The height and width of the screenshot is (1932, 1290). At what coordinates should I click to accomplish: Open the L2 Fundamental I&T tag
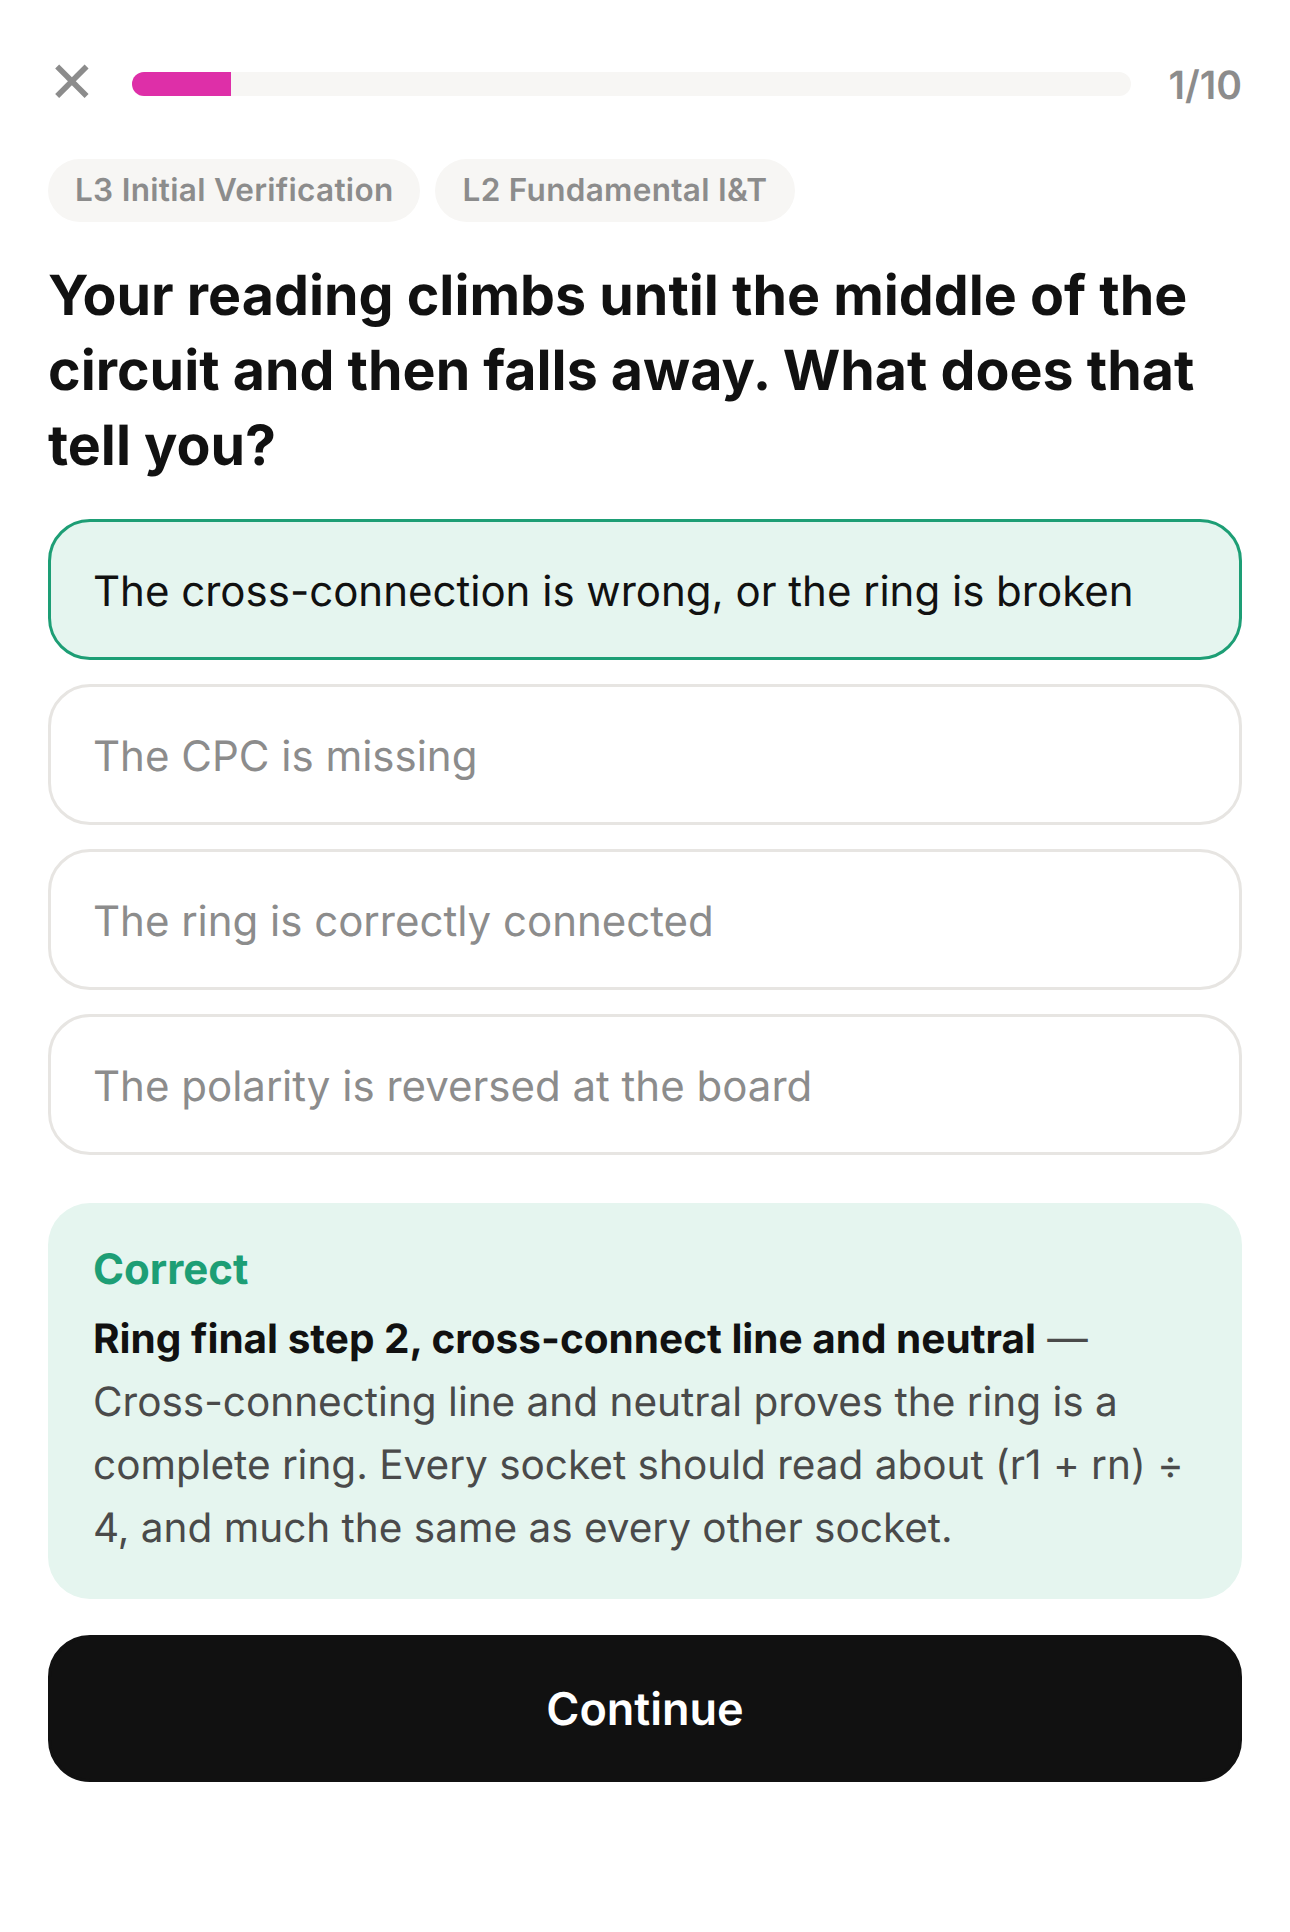(x=614, y=190)
